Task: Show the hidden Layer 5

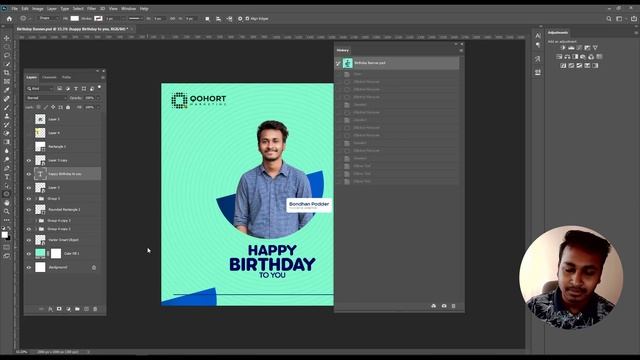Action: 29,119
